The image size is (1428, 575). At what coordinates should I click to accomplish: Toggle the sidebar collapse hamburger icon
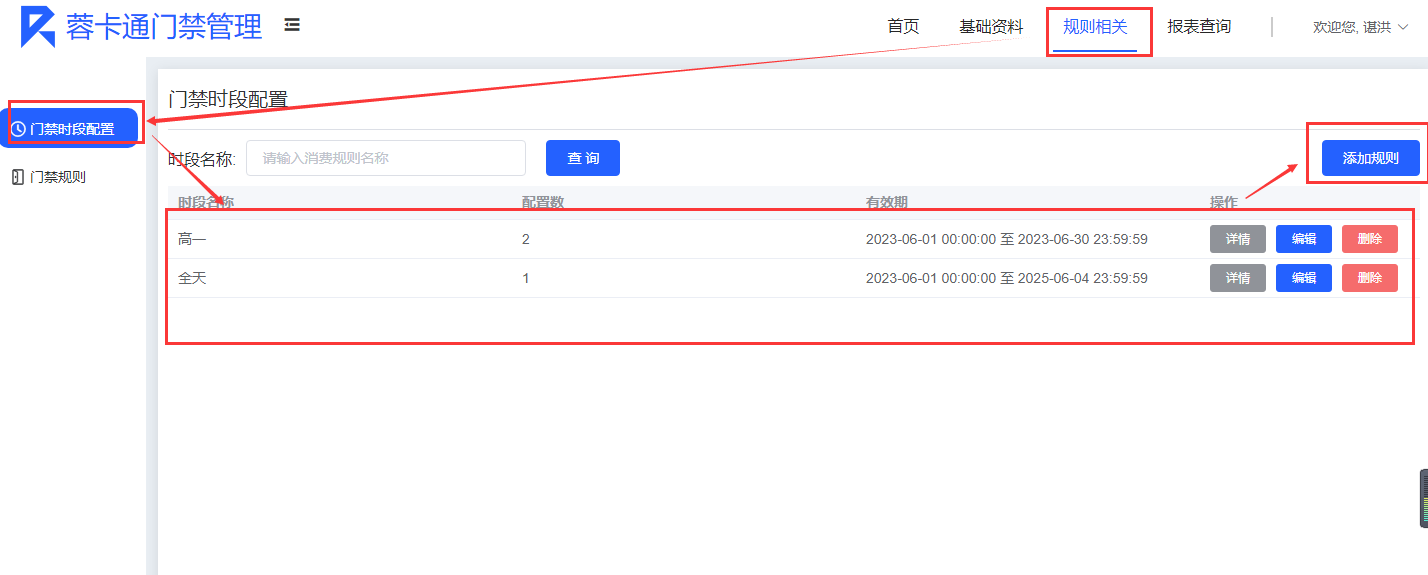(292, 25)
